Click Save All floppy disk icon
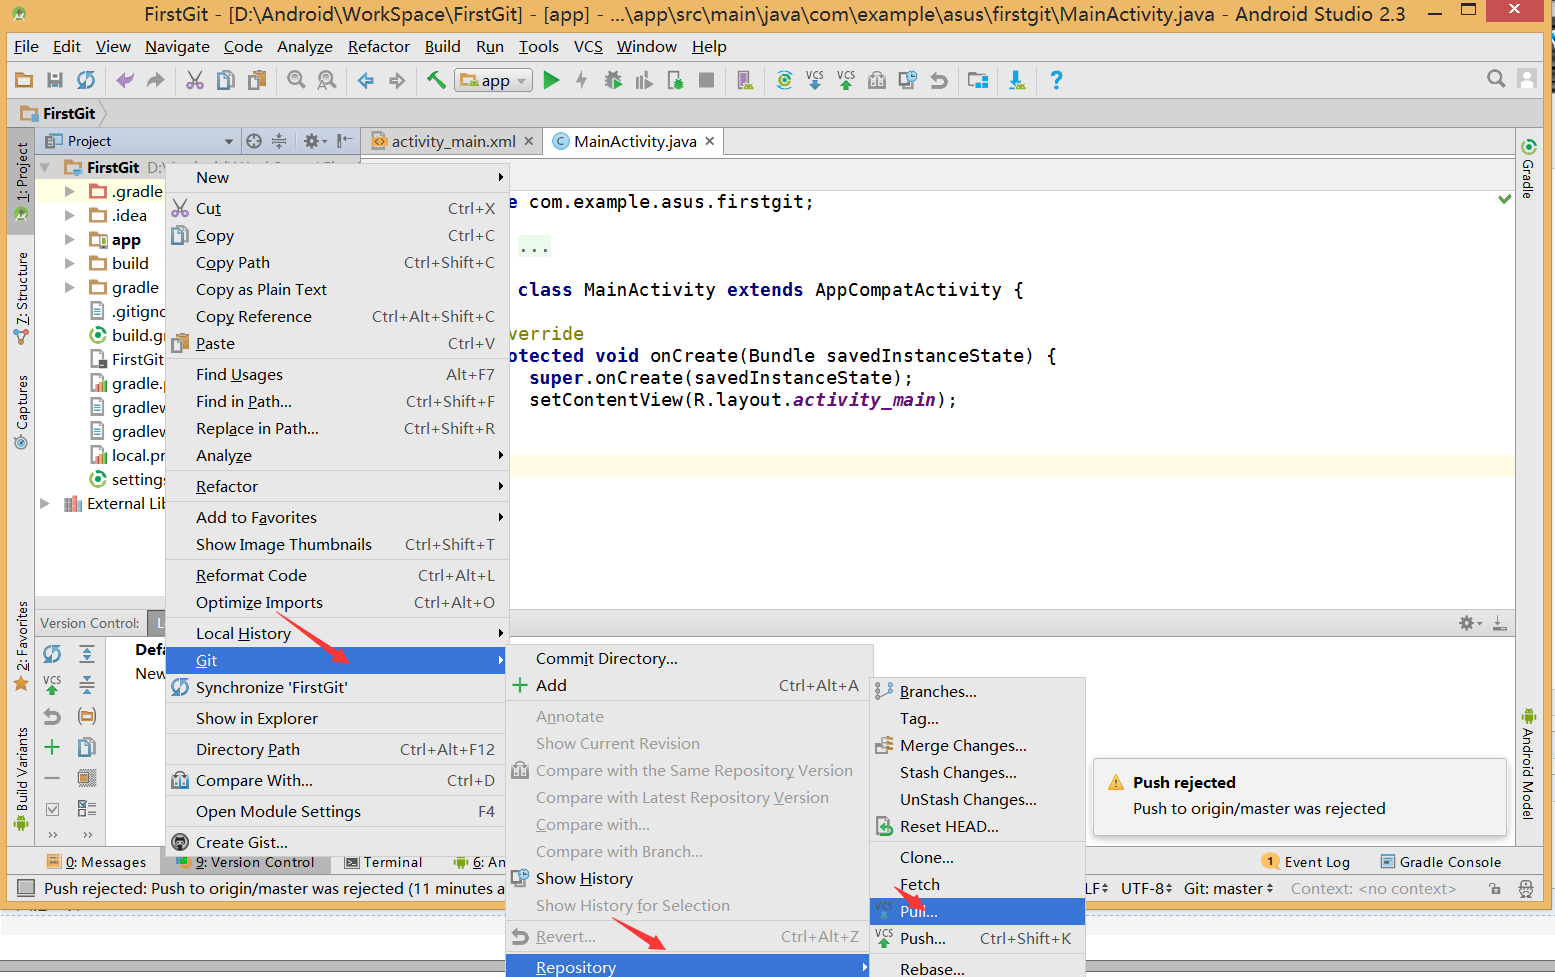Image resolution: width=1555 pixels, height=977 pixels. pos(55,80)
